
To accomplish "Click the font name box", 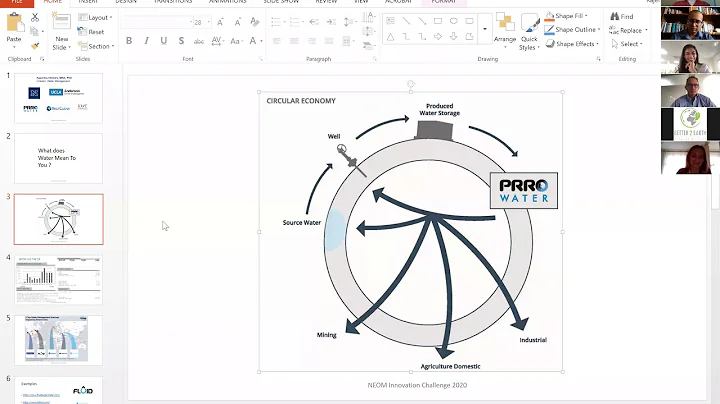I will (156, 22).
